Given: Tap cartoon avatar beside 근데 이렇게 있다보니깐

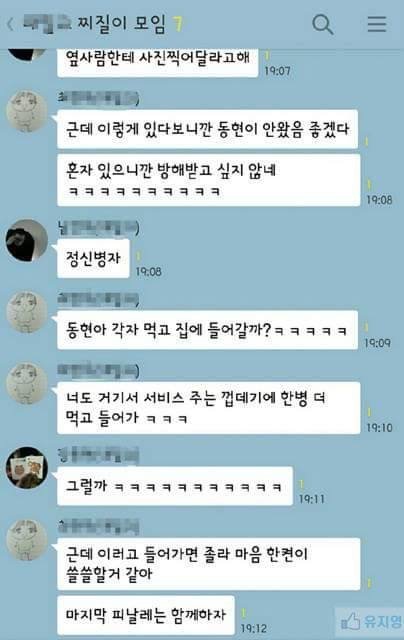Looking at the screenshot, I should tap(27, 111).
